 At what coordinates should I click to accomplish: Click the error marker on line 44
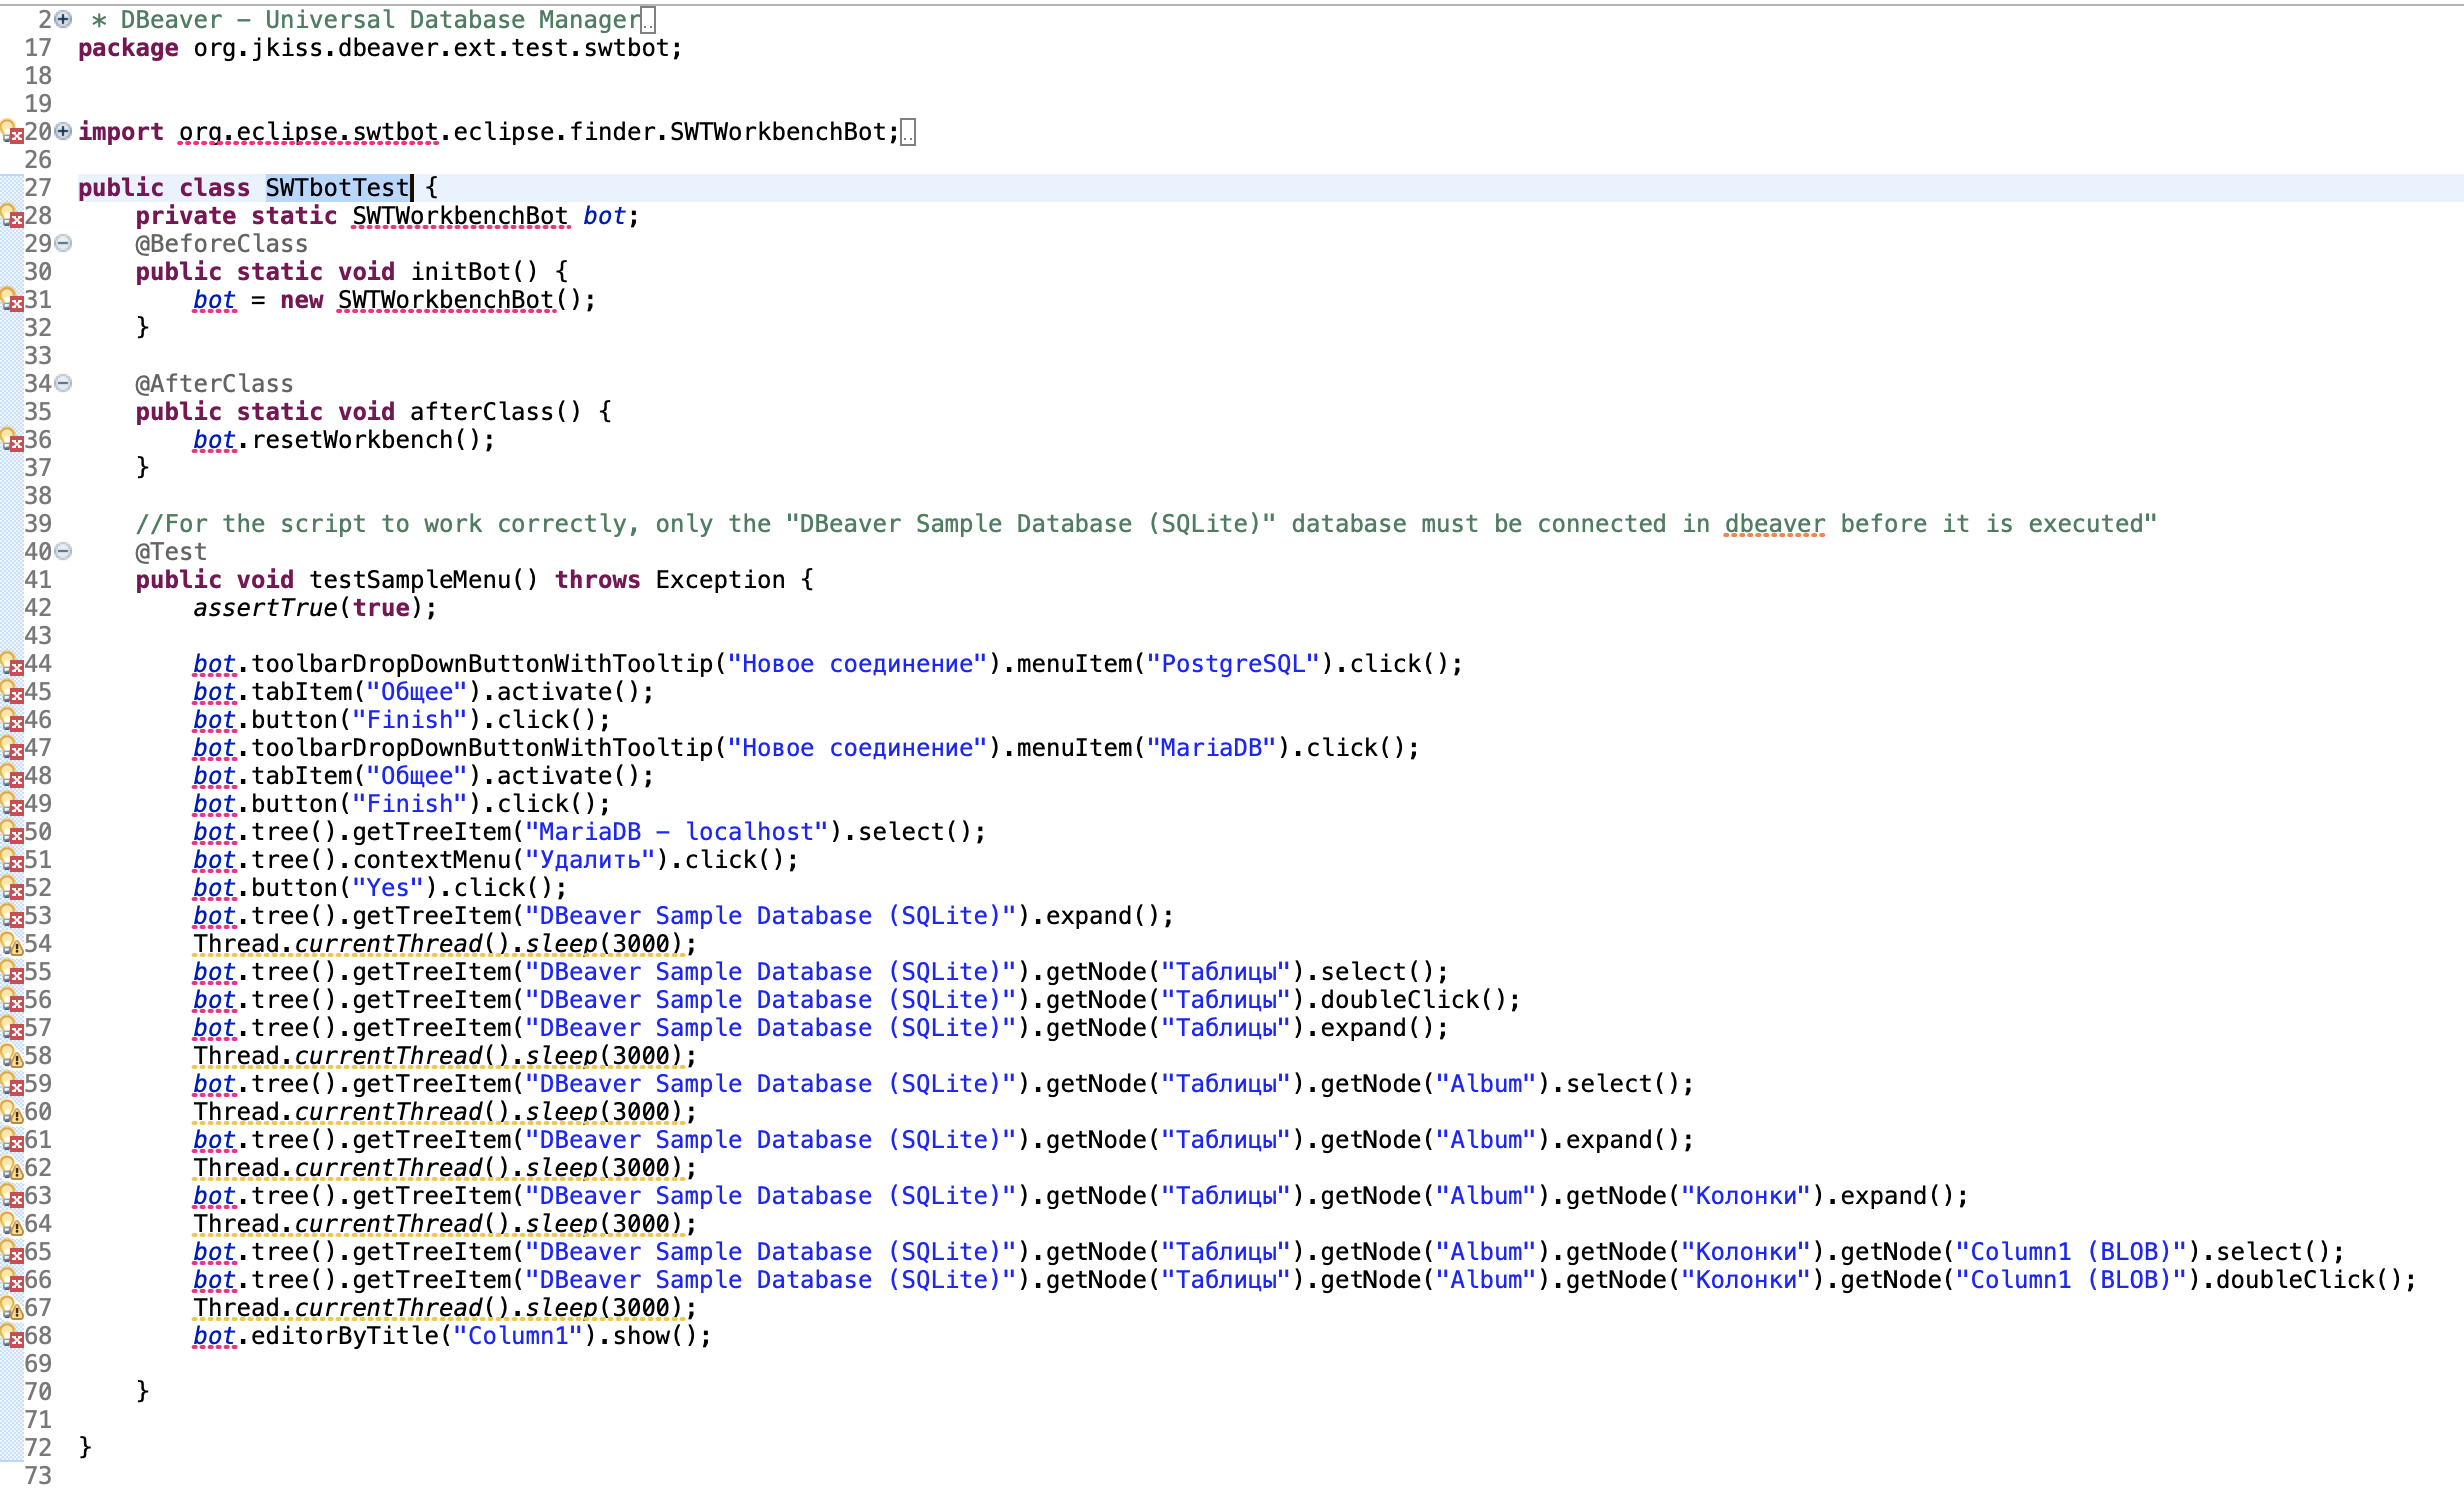coord(11,664)
